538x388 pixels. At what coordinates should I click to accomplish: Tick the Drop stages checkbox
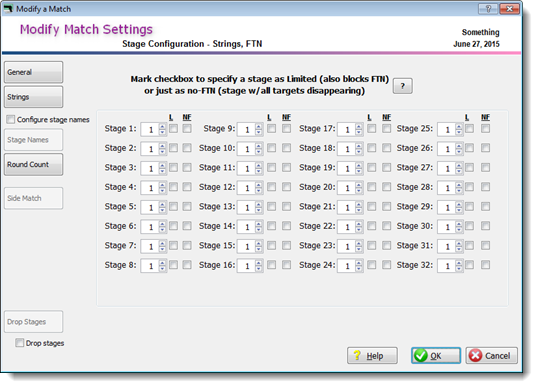click(x=20, y=343)
